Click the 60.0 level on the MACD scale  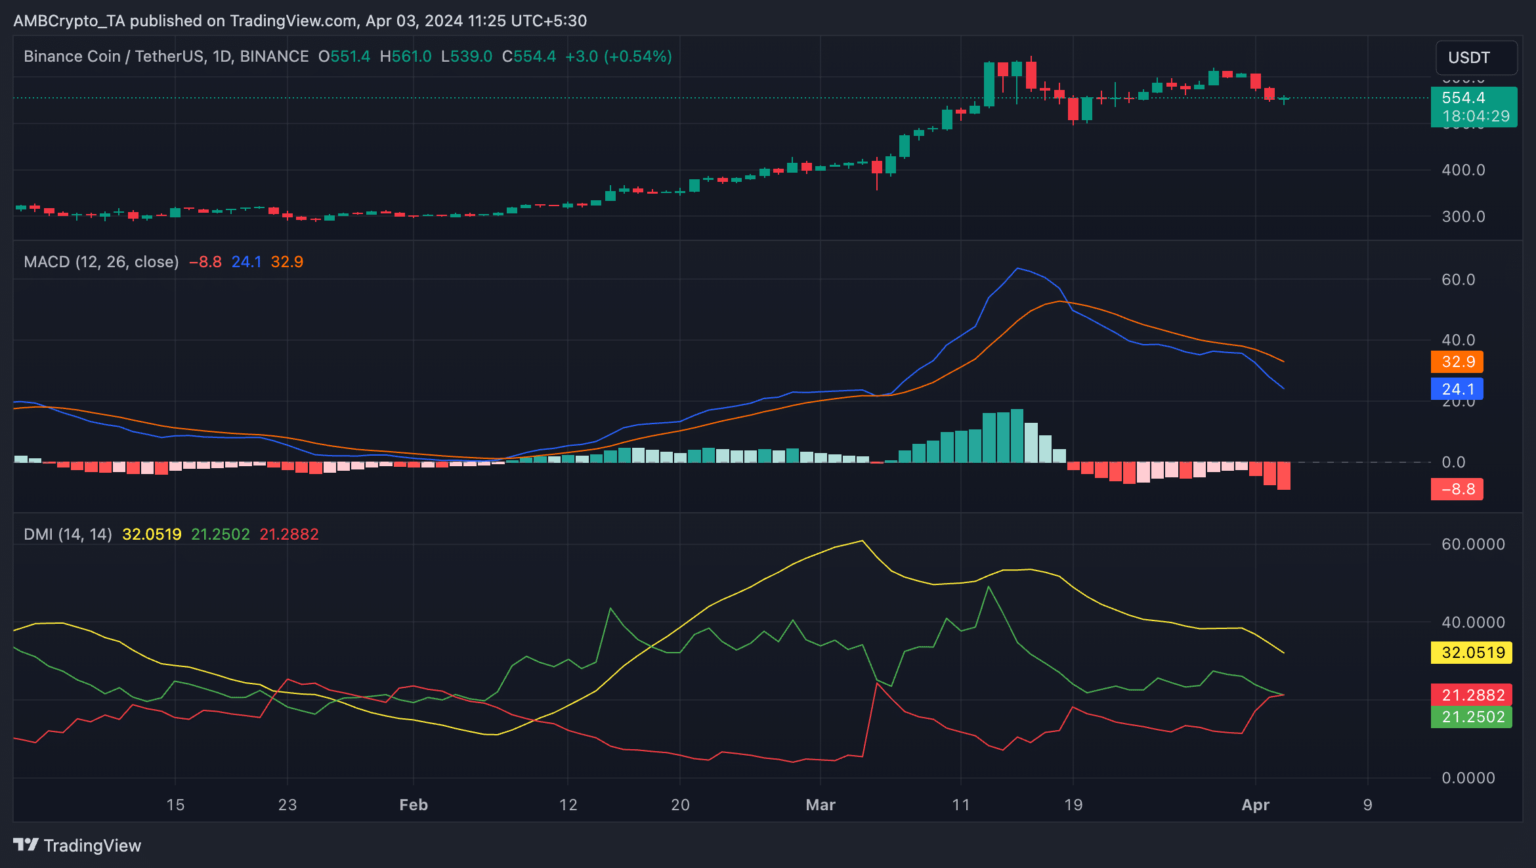(x=1458, y=280)
